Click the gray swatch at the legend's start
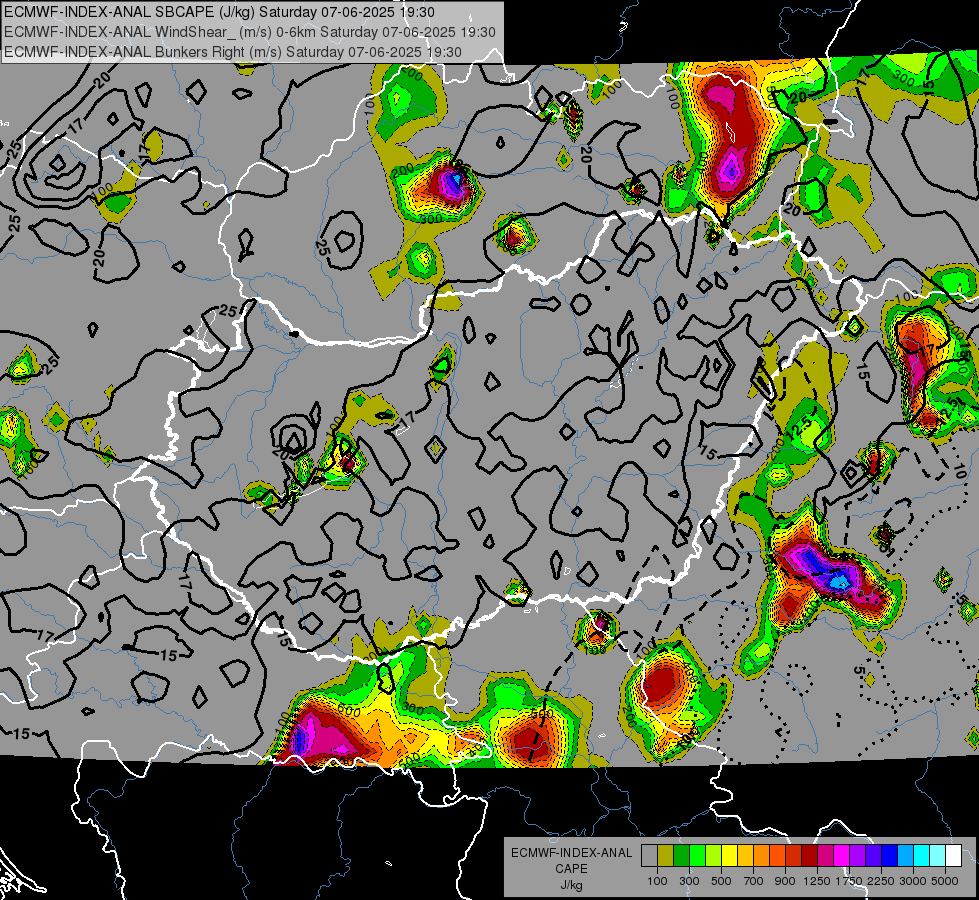 (649, 856)
